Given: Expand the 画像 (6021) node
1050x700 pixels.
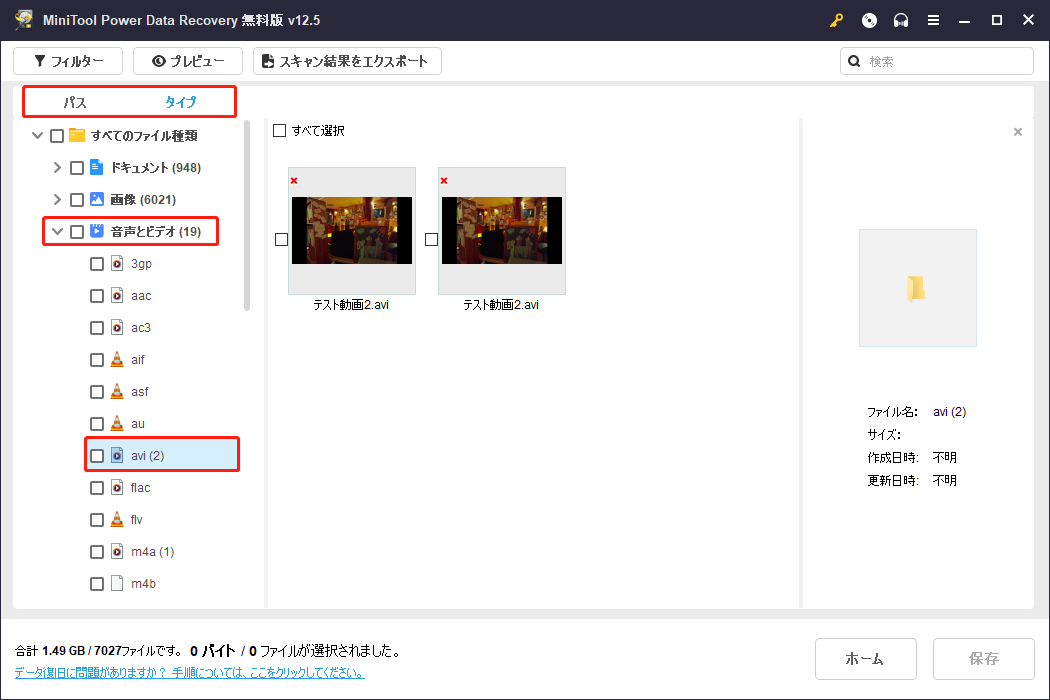Looking at the screenshot, I should [57, 200].
